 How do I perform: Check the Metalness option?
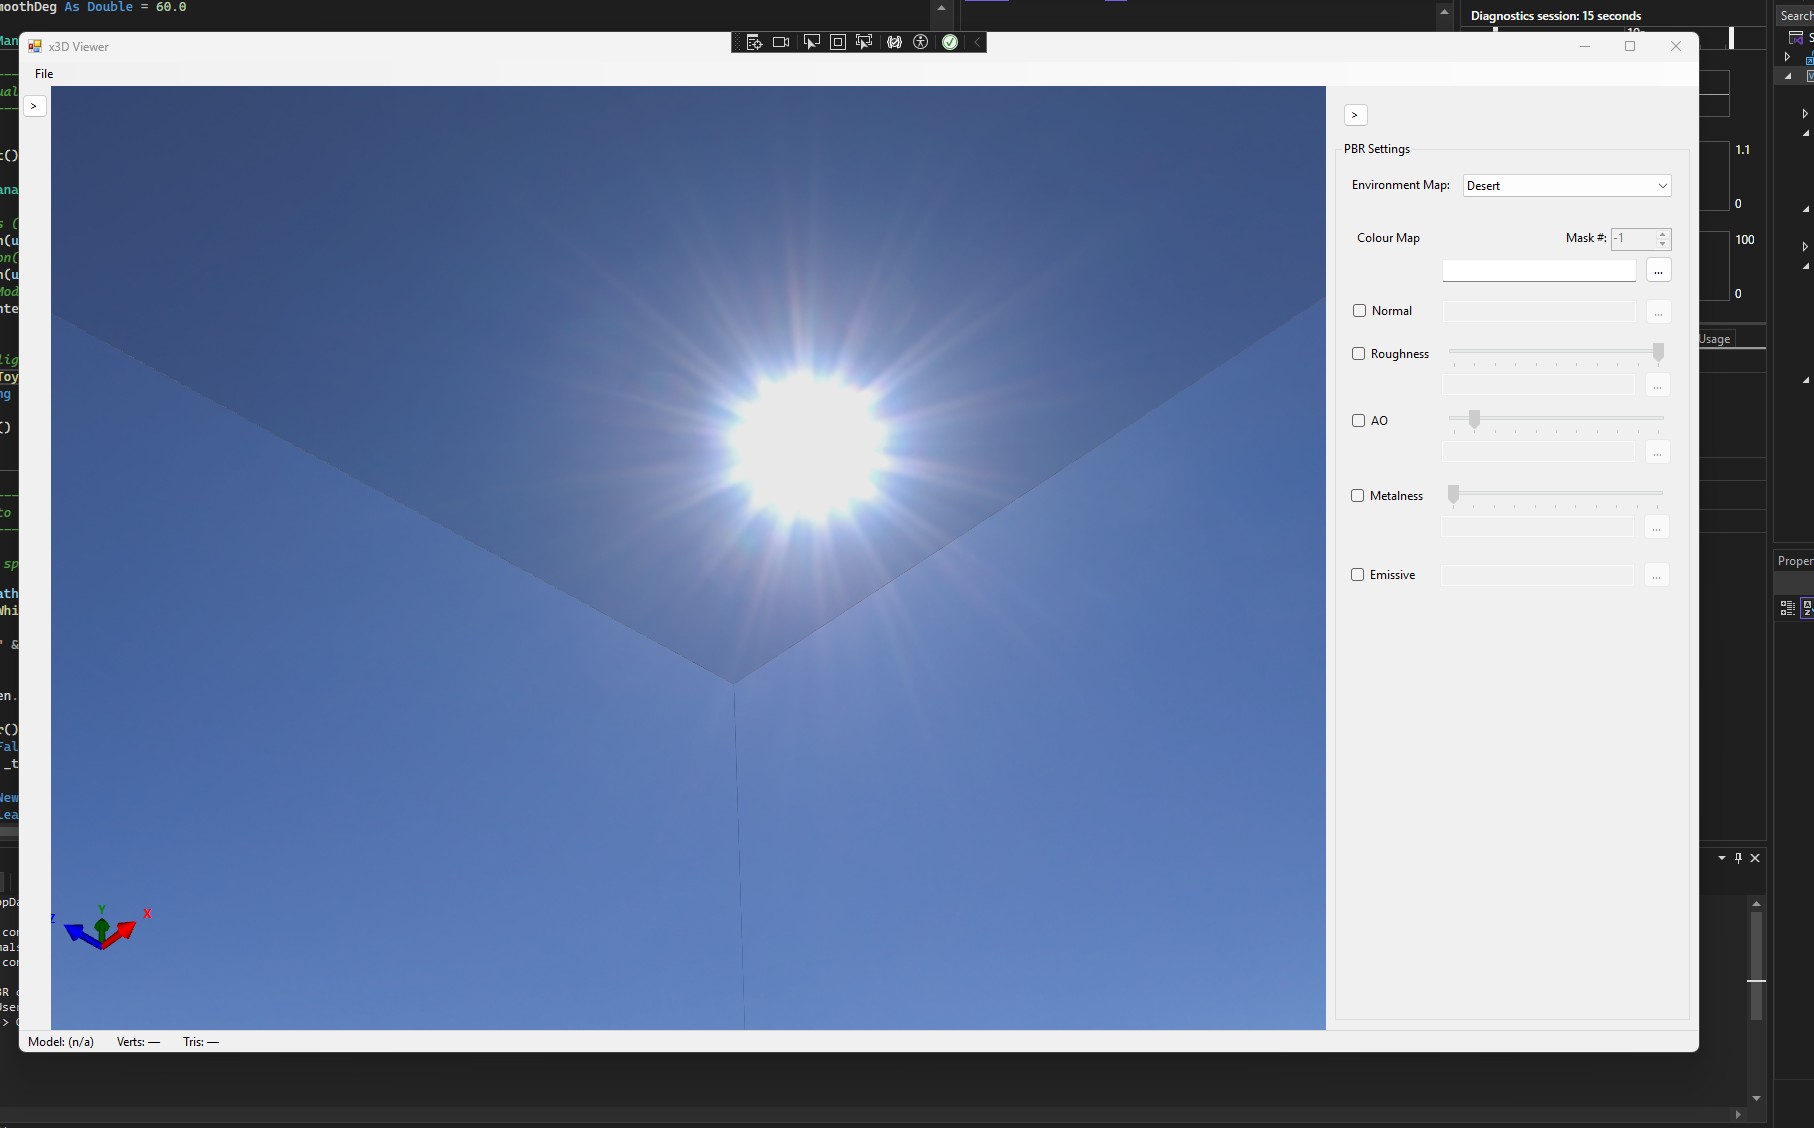(x=1357, y=496)
